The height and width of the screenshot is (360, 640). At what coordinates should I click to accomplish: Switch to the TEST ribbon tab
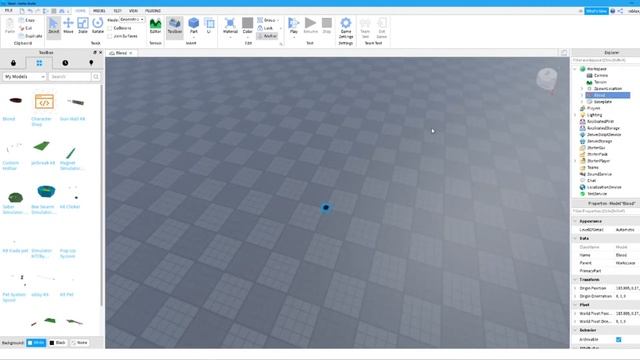pos(117,11)
